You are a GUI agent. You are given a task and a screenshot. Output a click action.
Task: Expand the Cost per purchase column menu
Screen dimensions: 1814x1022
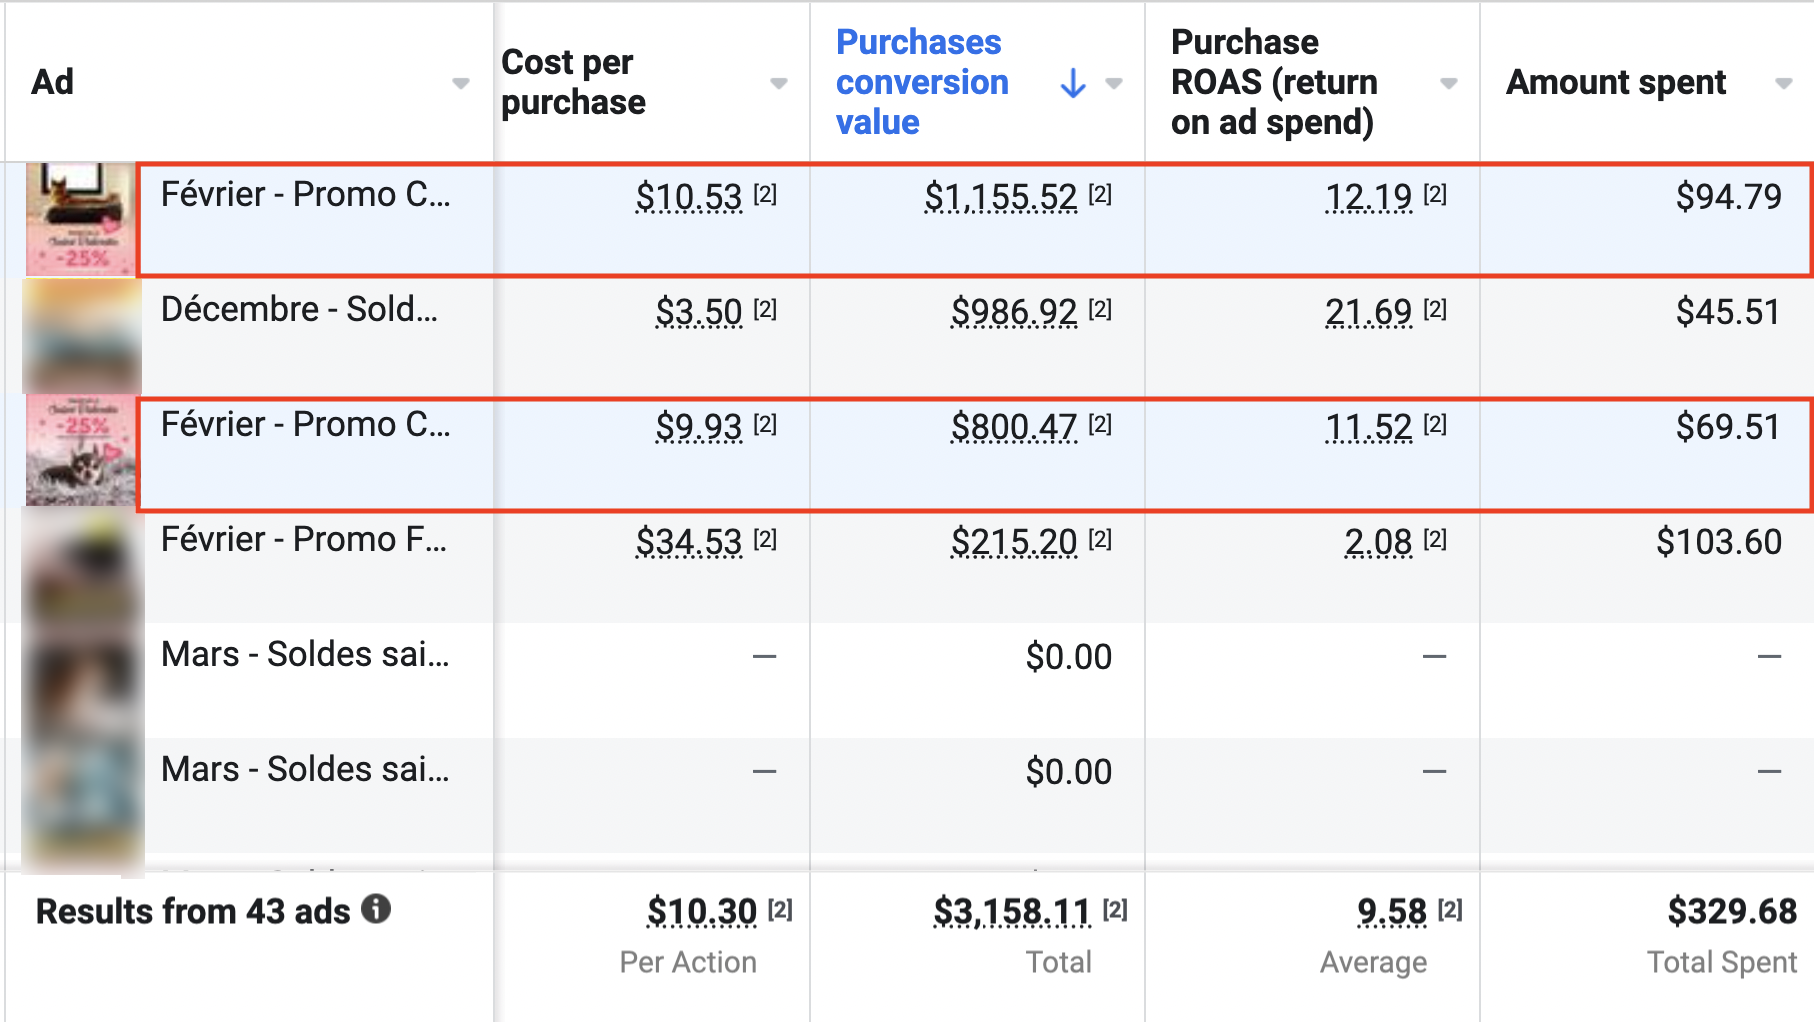pyautogui.click(x=778, y=83)
